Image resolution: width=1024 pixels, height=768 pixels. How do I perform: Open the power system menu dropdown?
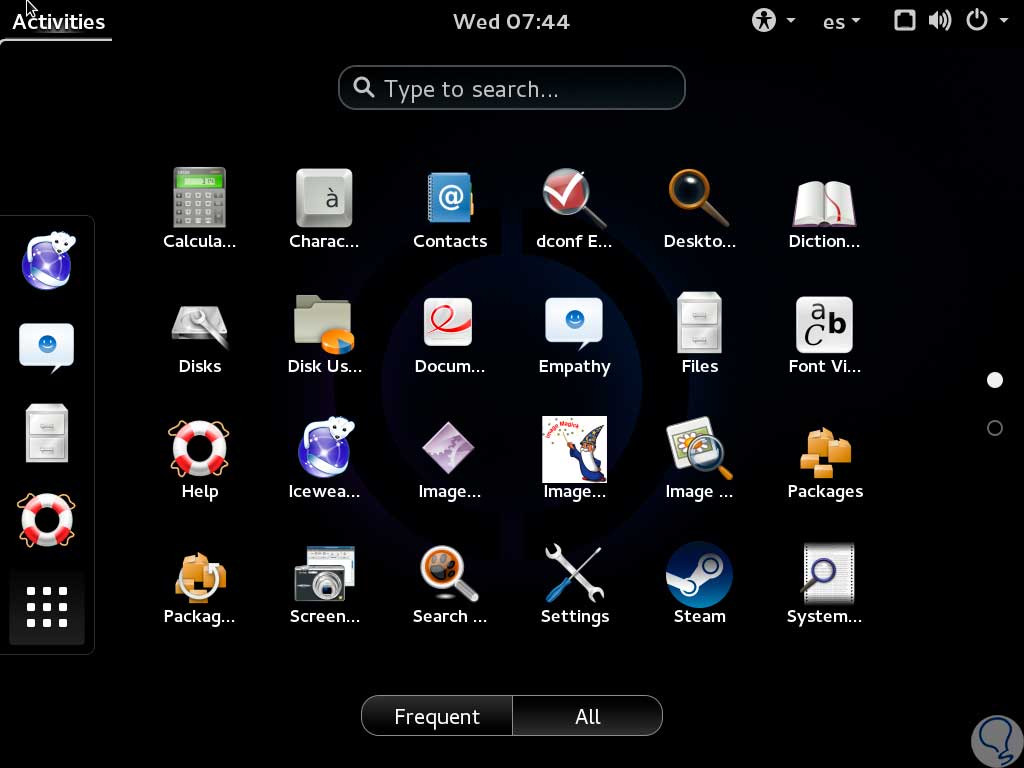pyautogui.click(x=986, y=20)
